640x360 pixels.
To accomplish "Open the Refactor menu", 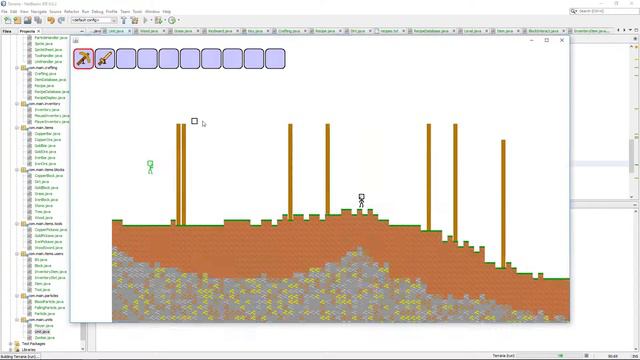I will point(71,12).
